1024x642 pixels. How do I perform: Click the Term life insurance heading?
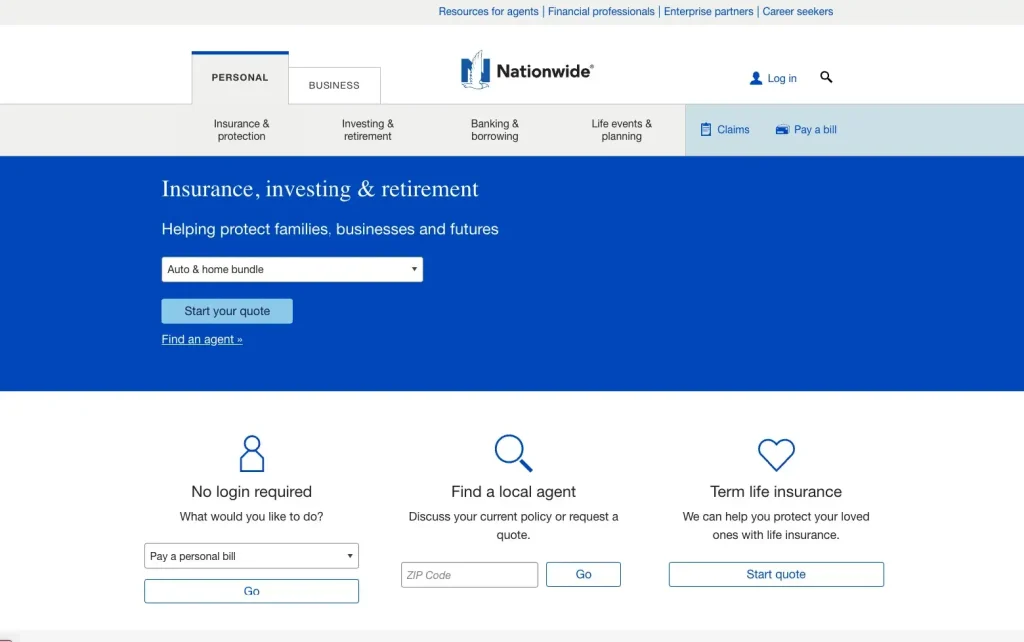[x=776, y=491]
